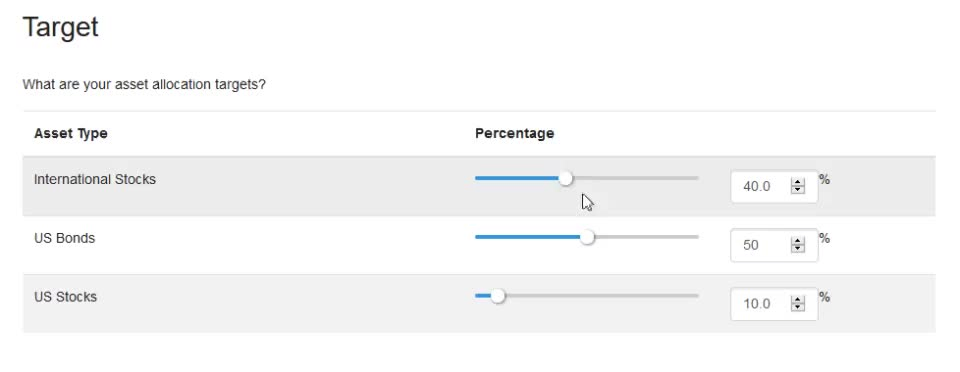
Task: Decrease US Bonds percentage with down arrow
Action: [797, 248]
